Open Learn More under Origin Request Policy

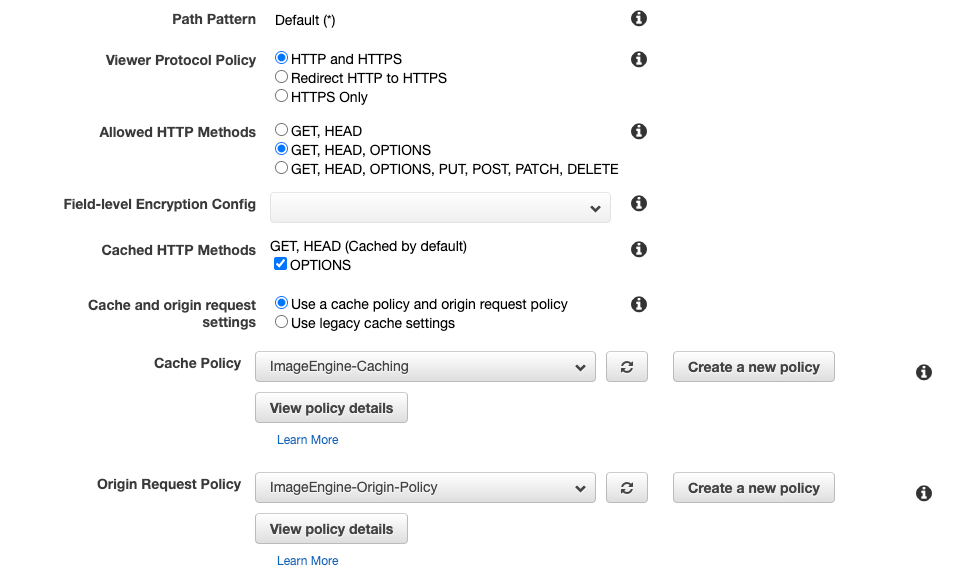click(x=307, y=561)
